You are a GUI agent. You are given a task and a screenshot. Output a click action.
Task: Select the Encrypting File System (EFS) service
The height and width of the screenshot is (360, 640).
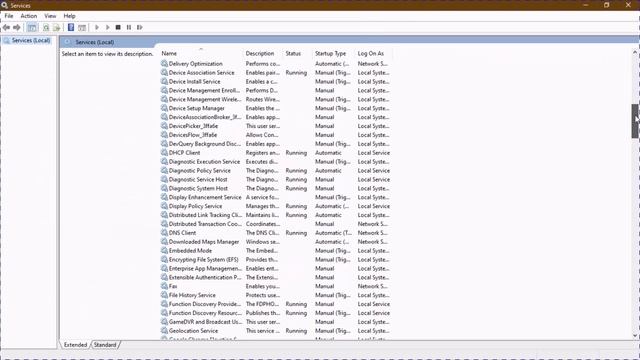pyautogui.click(x=276, y=260)
